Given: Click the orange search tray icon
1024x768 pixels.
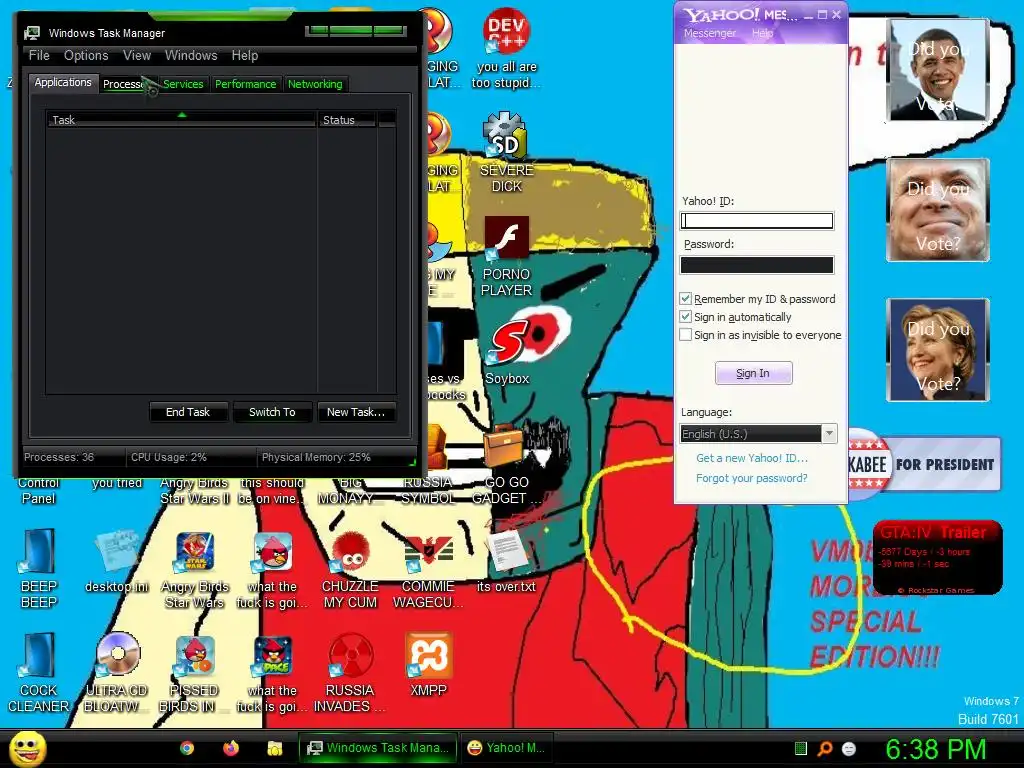Looking at the screenshot, I should coord(825,748).
